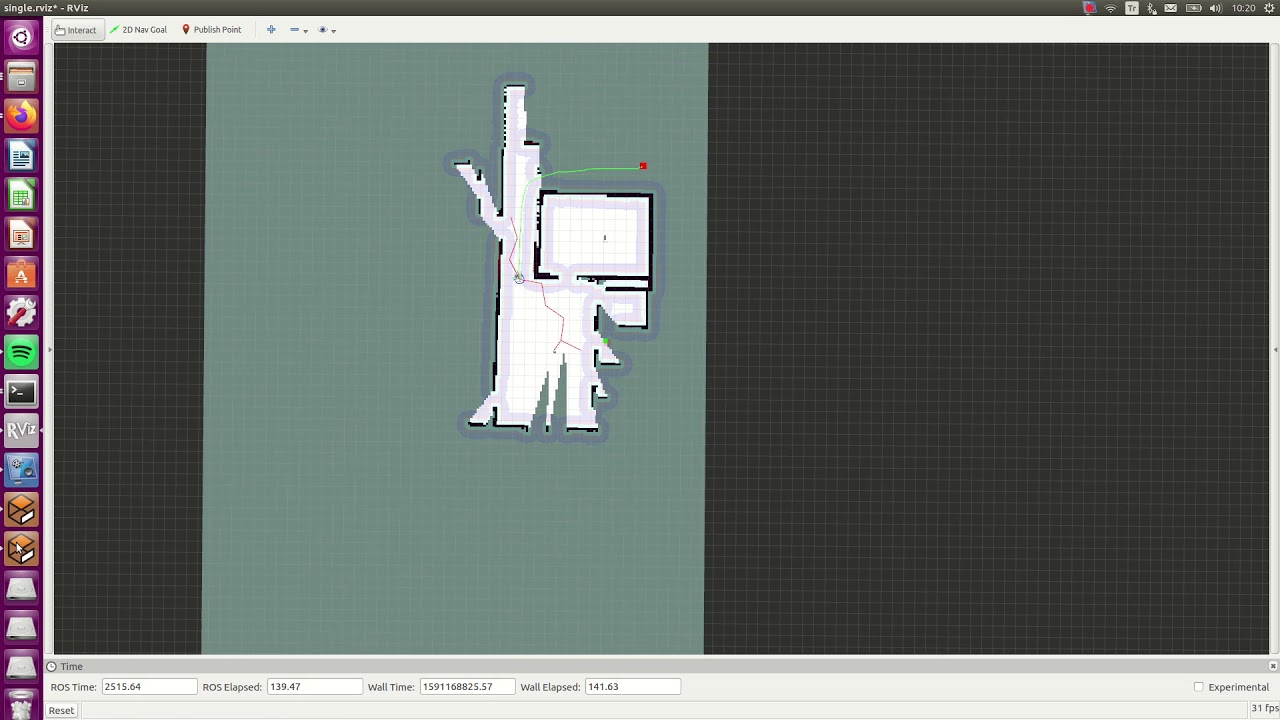Switch to RViz in the dock

coord(21,431)
